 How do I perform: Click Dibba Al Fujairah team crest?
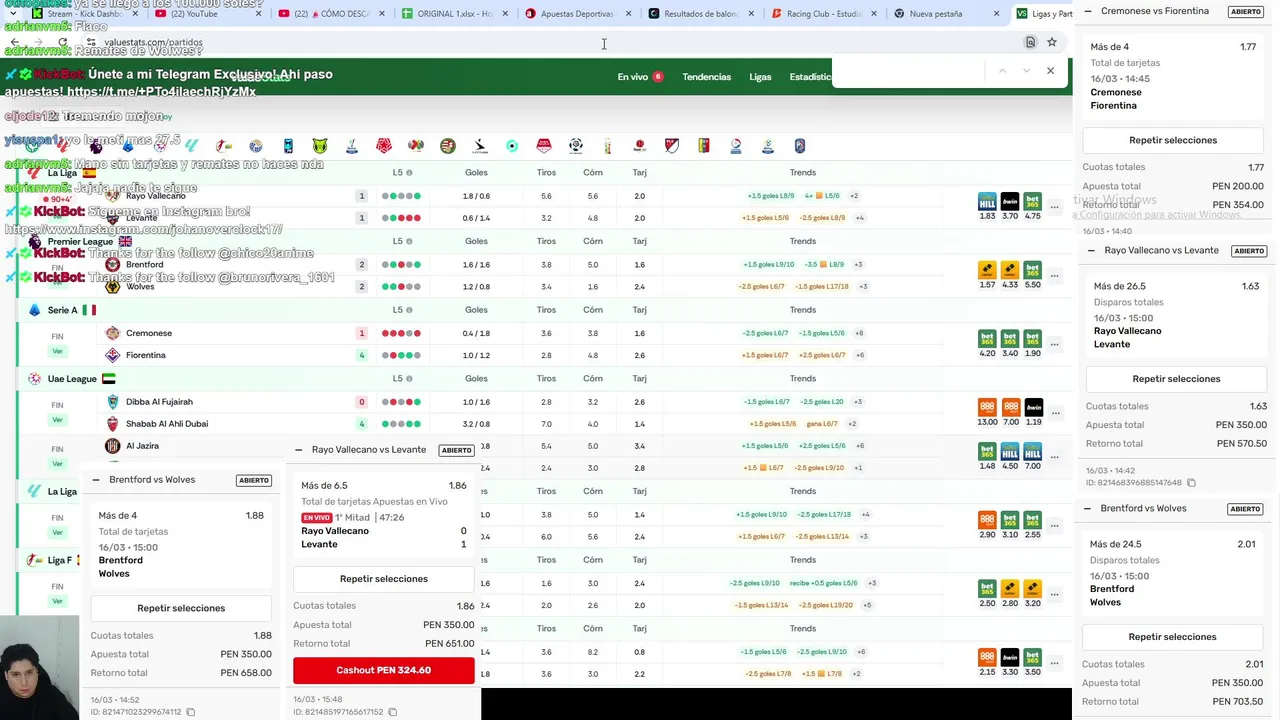pyautogui.click(x=113, y=402)
